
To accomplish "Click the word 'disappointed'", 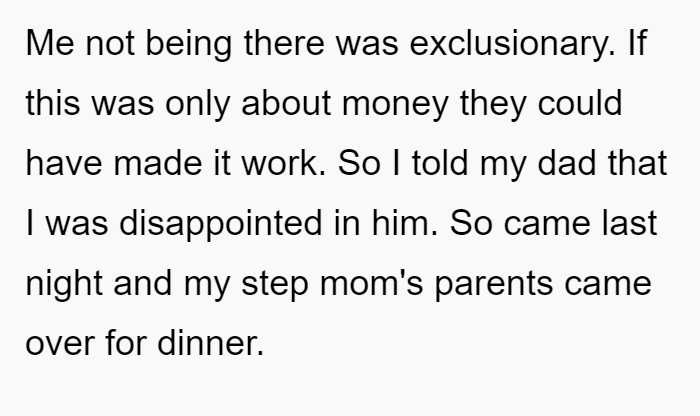I will pyautogui.click(x=221, y=223).
